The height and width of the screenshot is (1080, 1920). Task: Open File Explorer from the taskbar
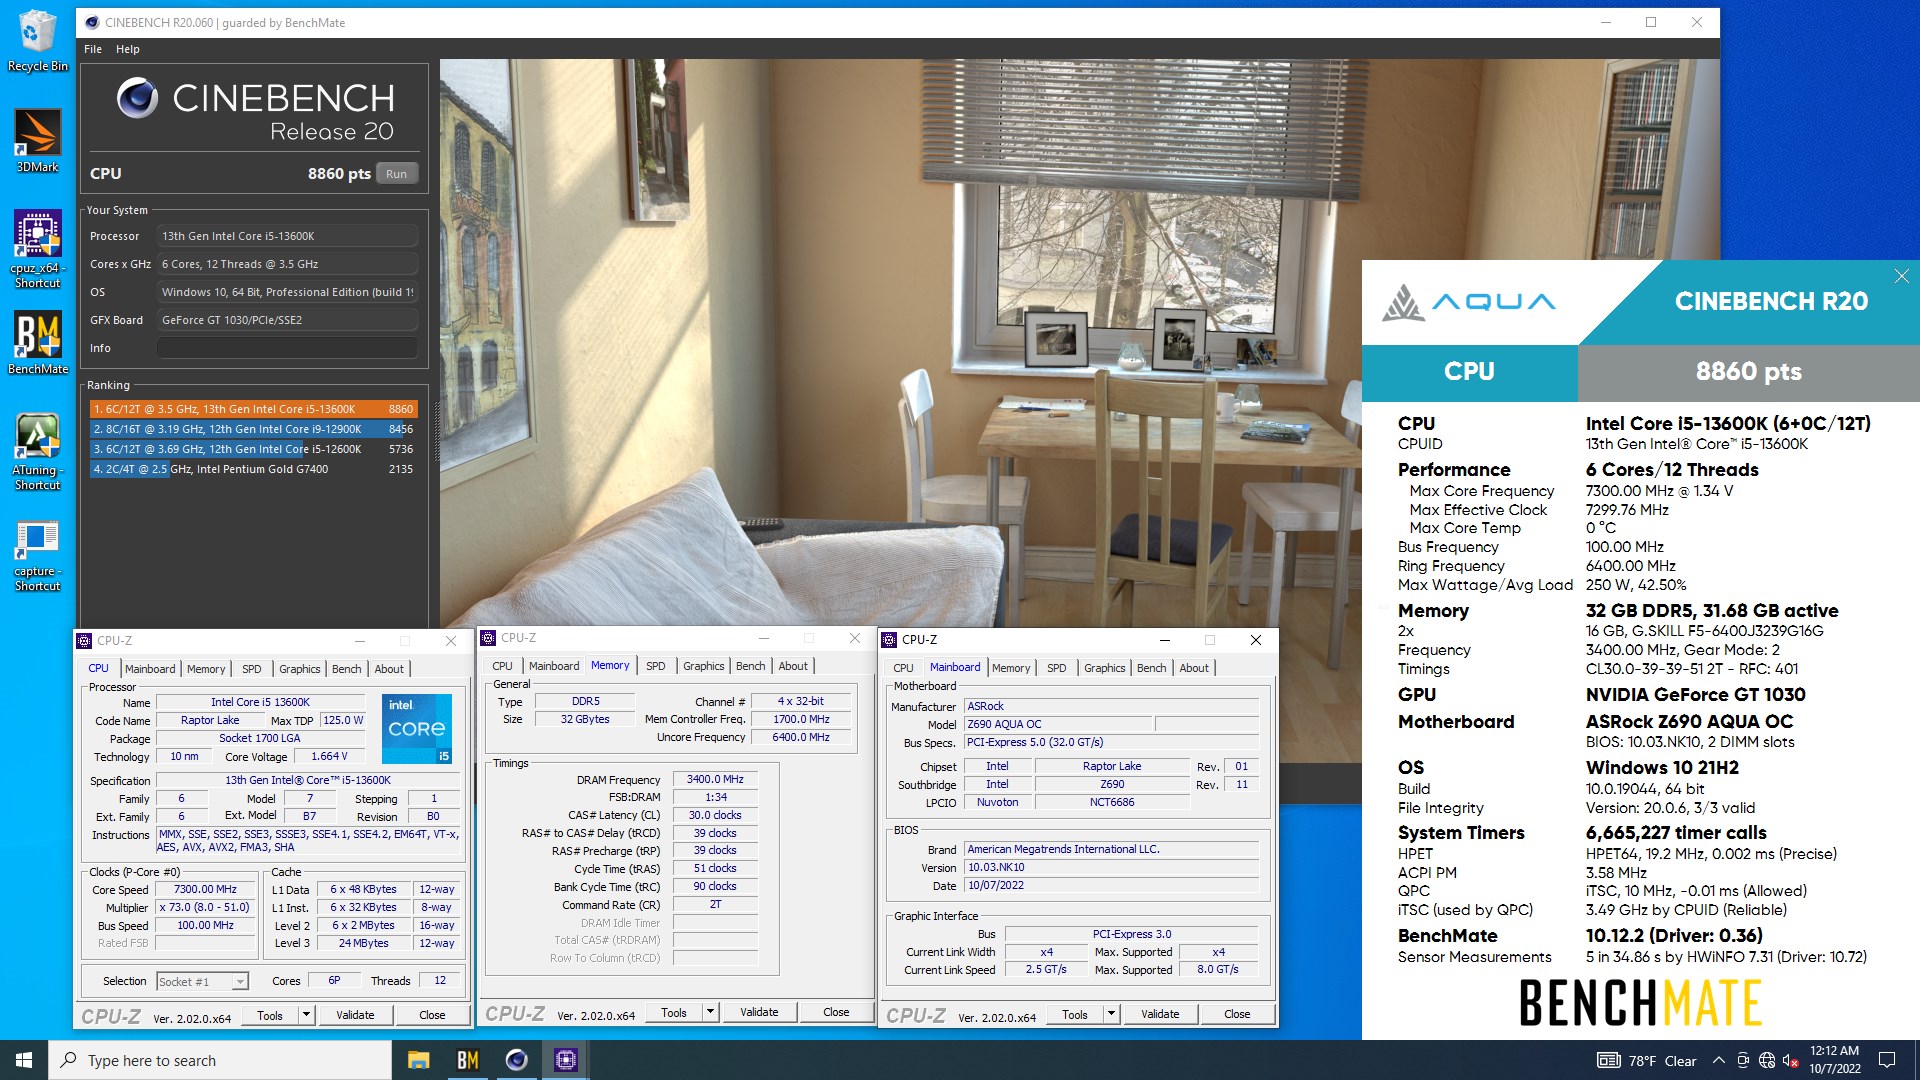coord(418,1060)
